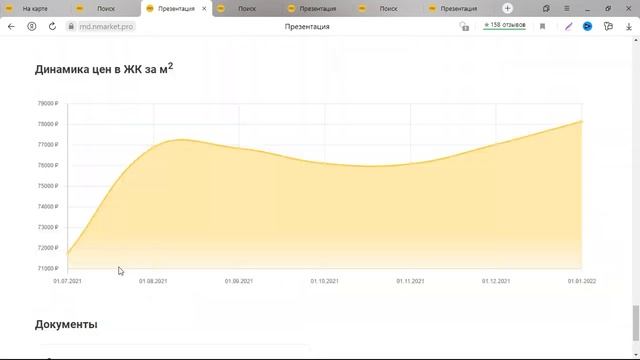Viewport: 640px width, 360px height.
Task: Click the 75000 ₽ axis label
Action: [48, 186]
